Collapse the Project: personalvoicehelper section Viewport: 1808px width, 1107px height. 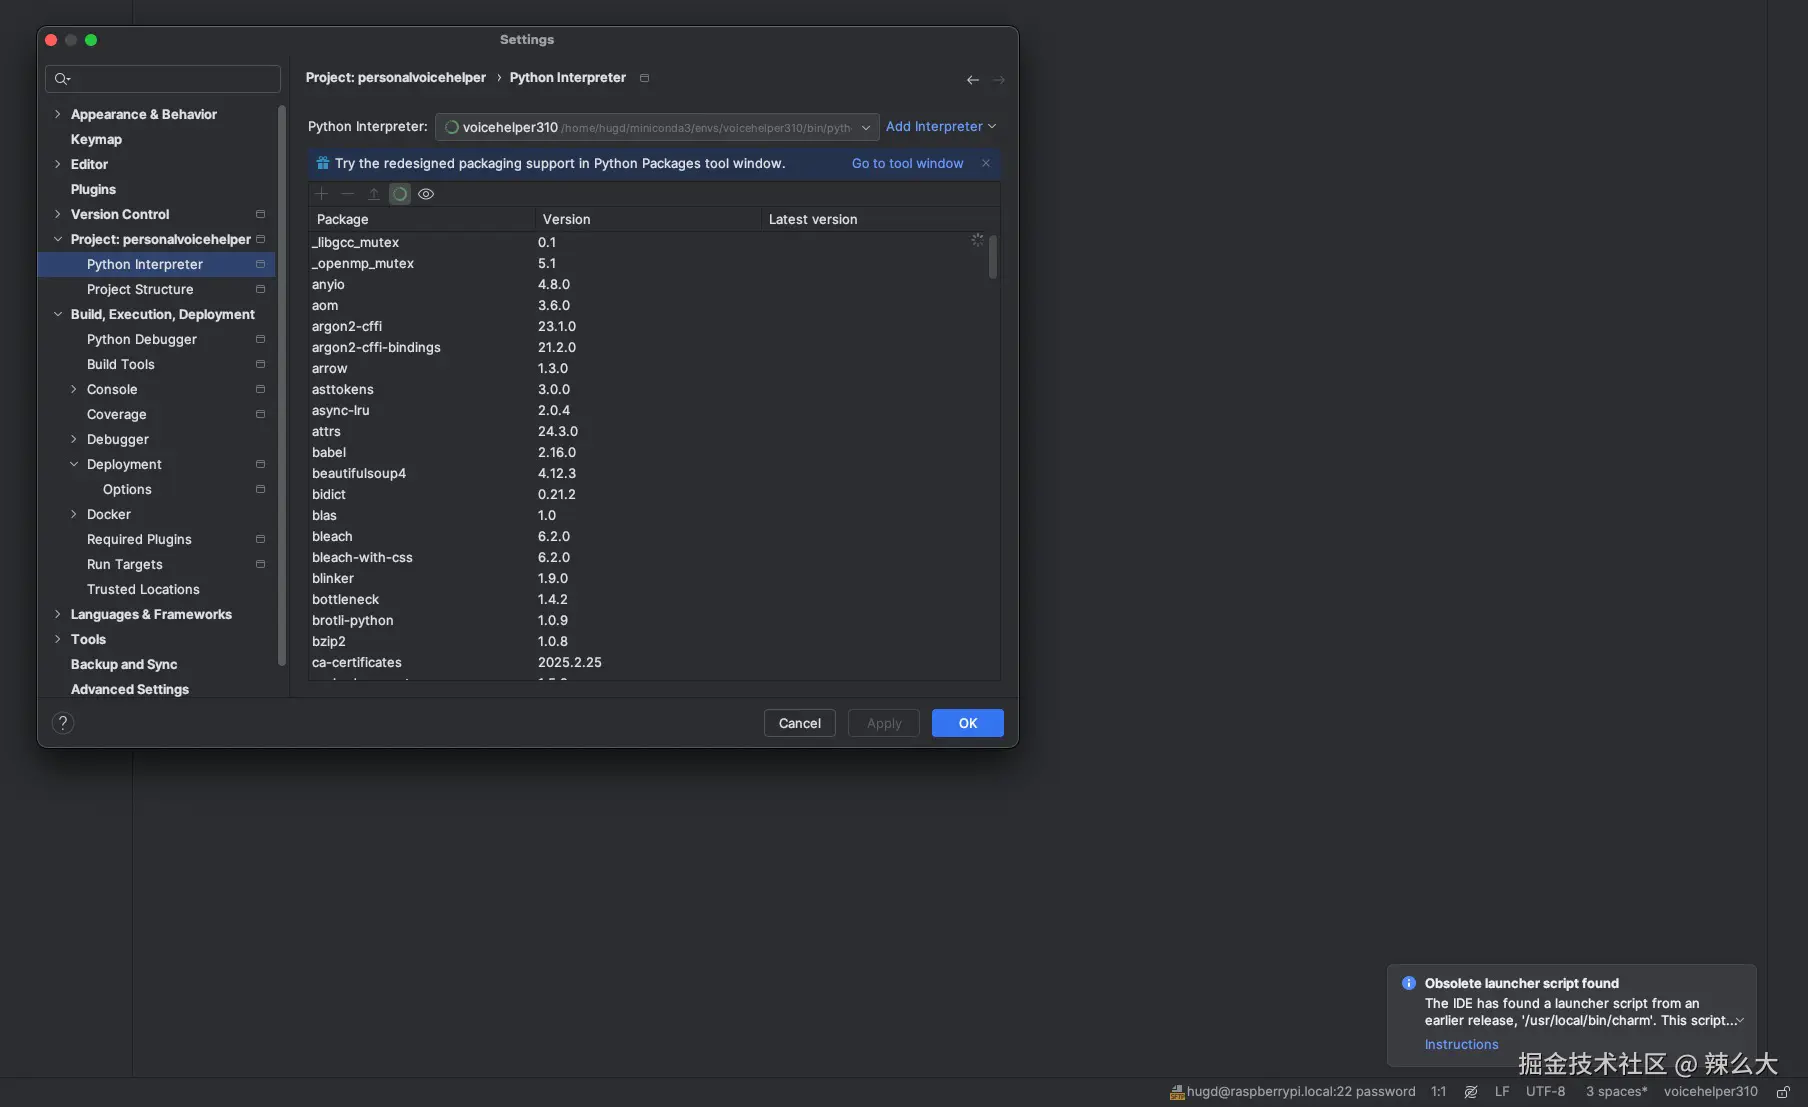pos(58,239)
